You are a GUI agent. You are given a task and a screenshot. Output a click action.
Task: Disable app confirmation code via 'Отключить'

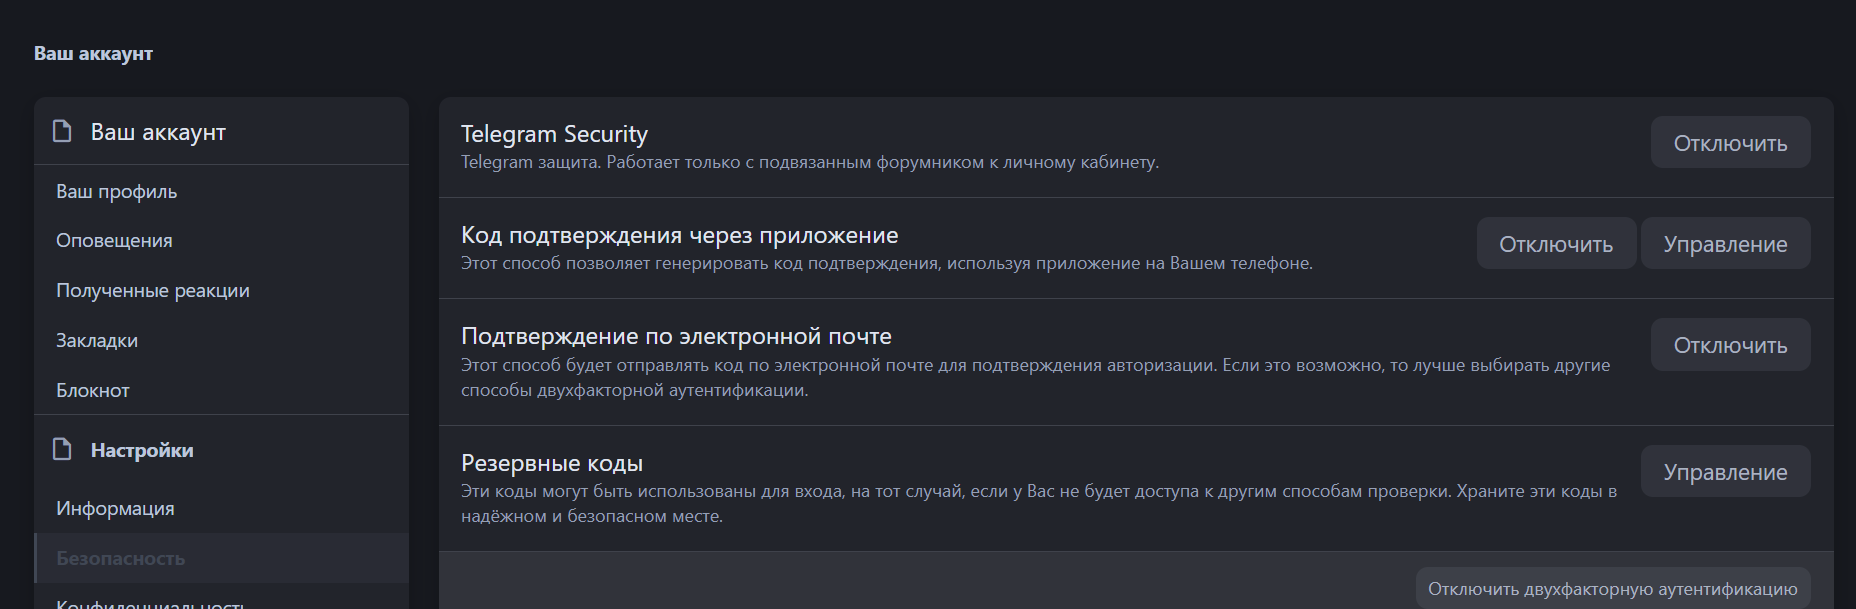coord(1555,244)
